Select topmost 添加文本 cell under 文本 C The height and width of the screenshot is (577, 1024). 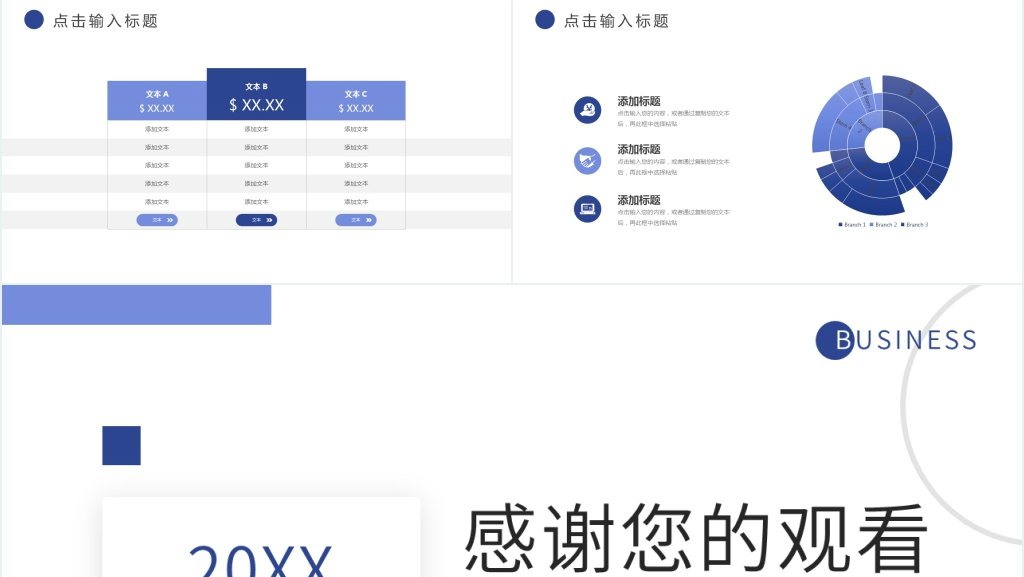pos(356,129)
